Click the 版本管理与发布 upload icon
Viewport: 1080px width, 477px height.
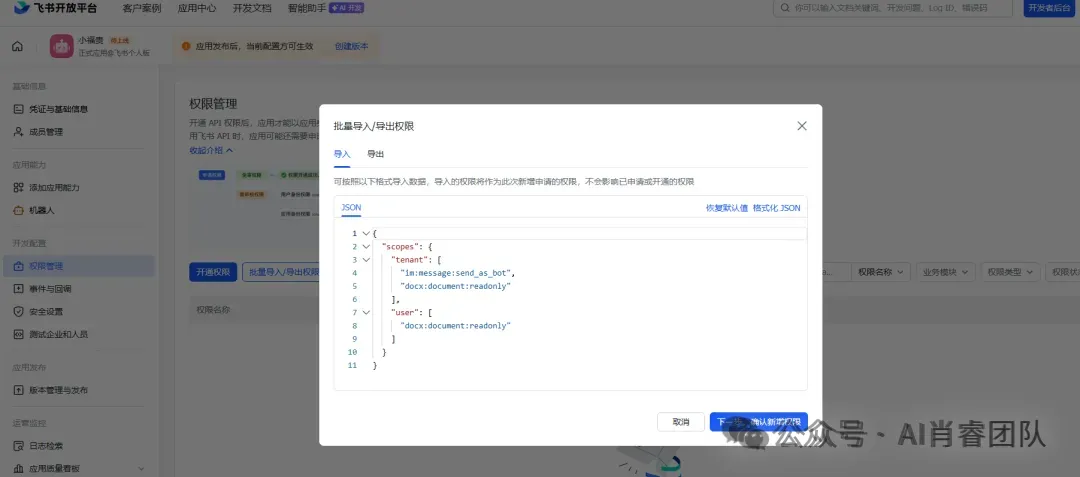pyautogui.click(x=19, y=390)
